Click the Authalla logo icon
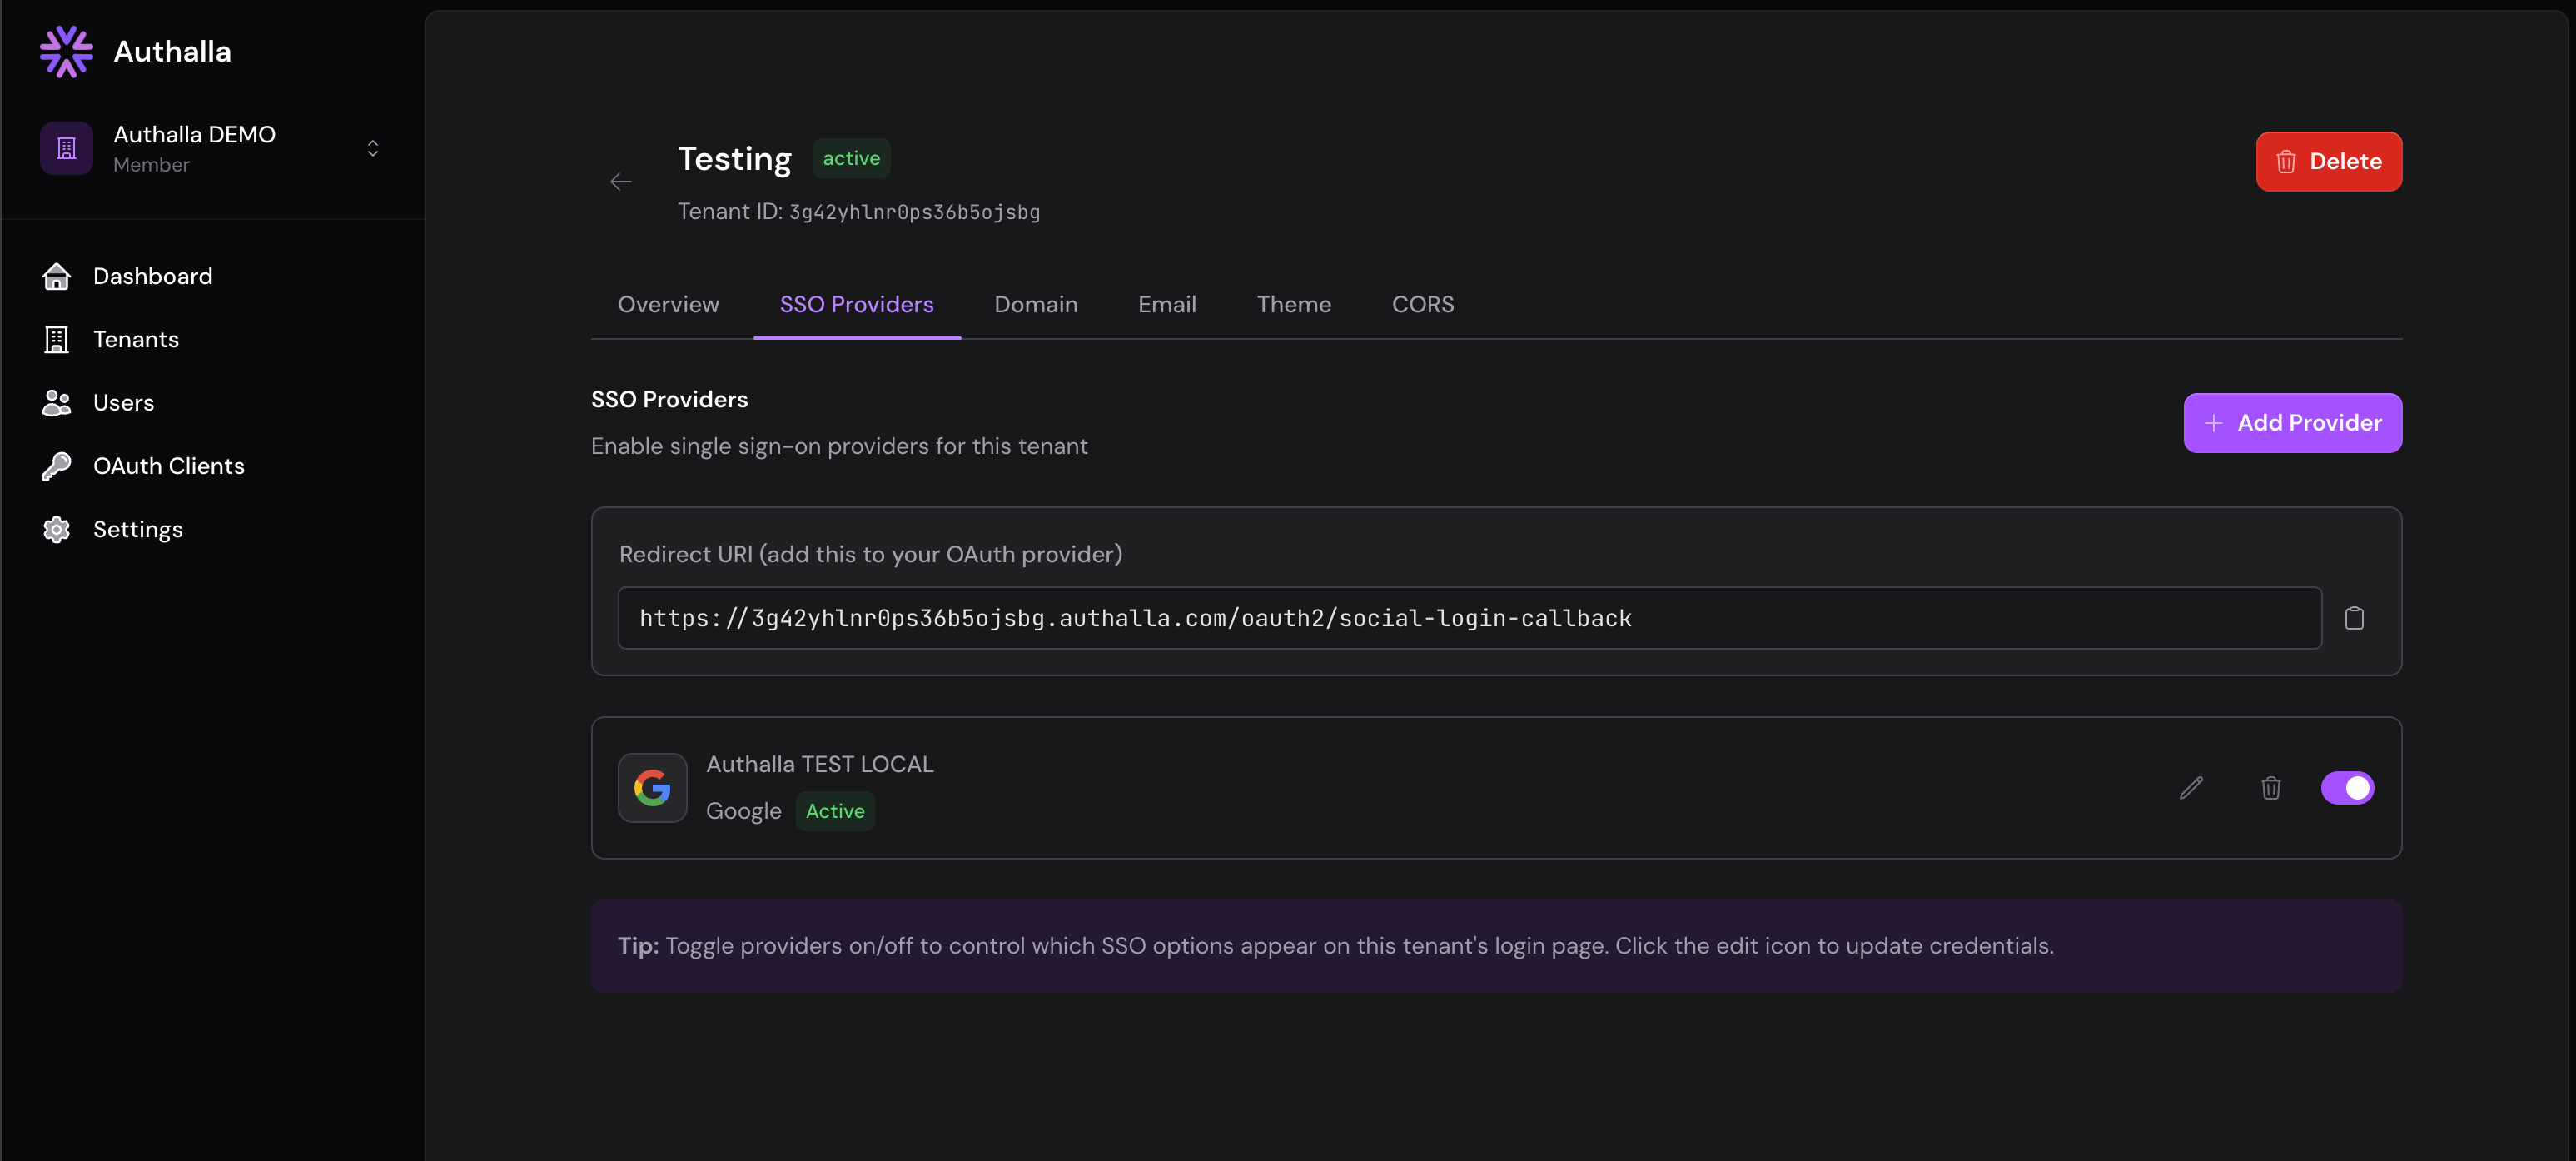 tap(65, 51)
